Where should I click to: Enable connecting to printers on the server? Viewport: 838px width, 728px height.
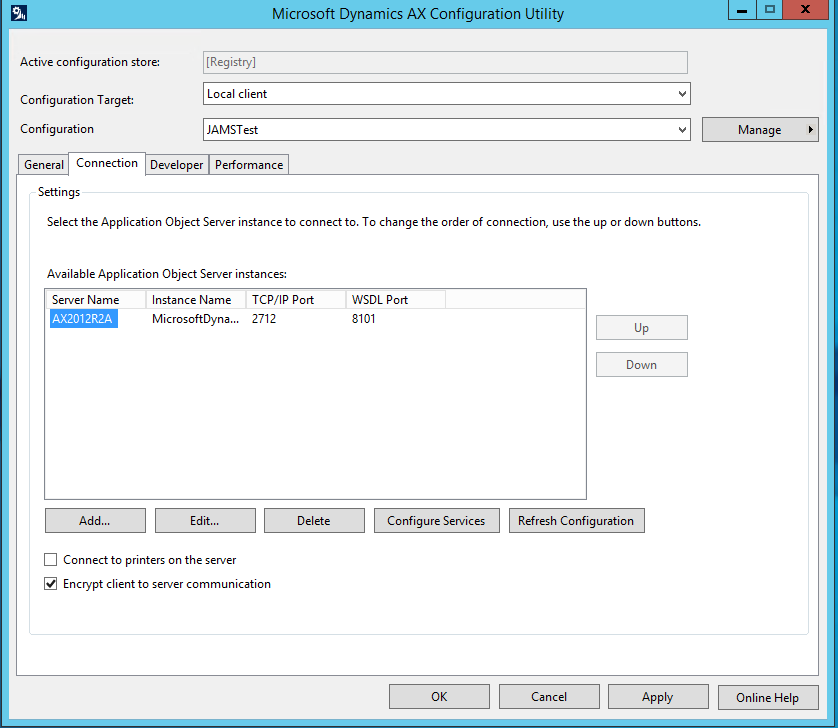[50, 560]
